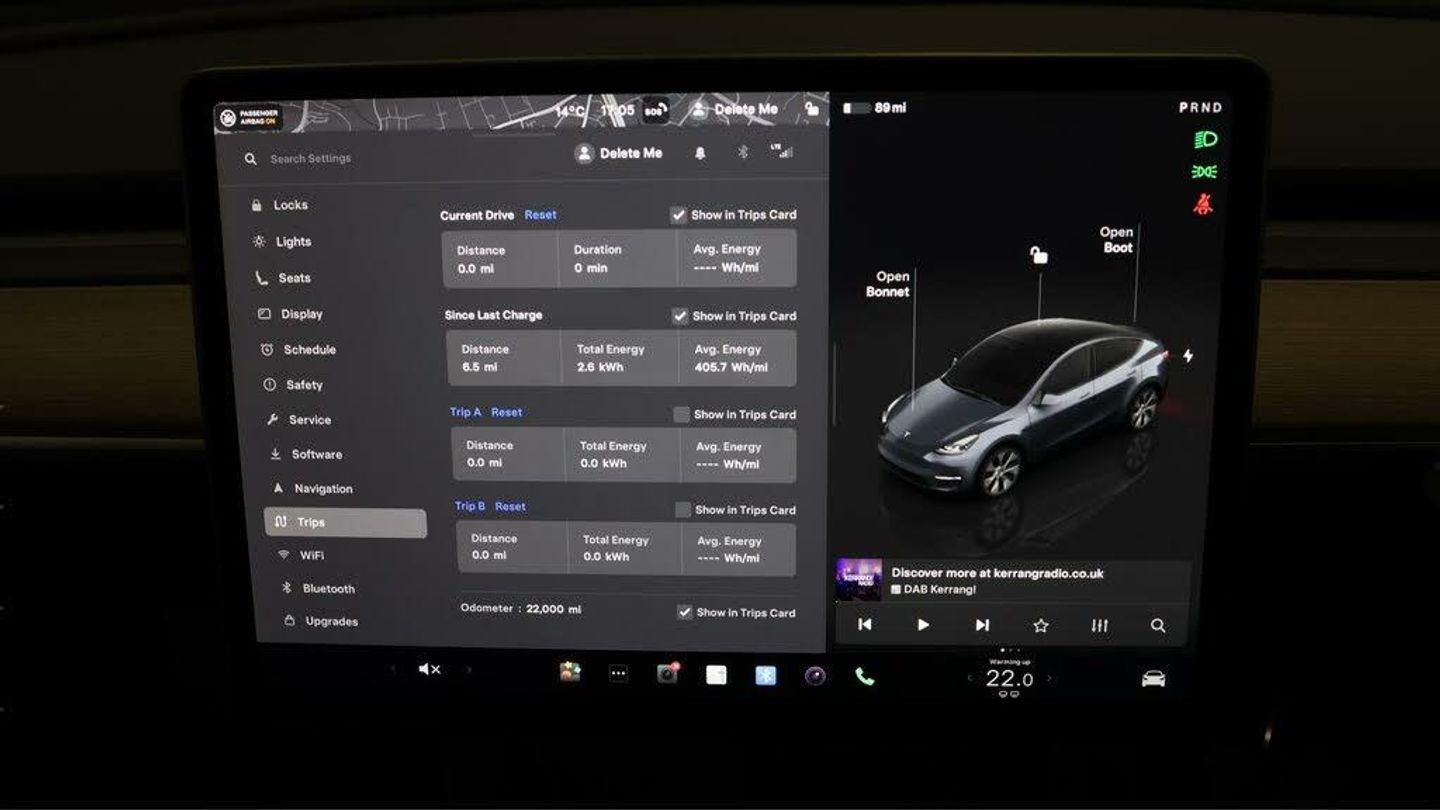1440x810 pixels.
Task: Open Service settings with wrench icon
Action: pyautogui.click(x=298, y=420)
